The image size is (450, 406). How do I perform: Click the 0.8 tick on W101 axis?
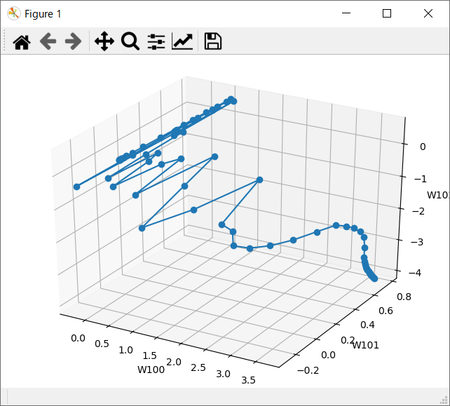click(404, 297)
